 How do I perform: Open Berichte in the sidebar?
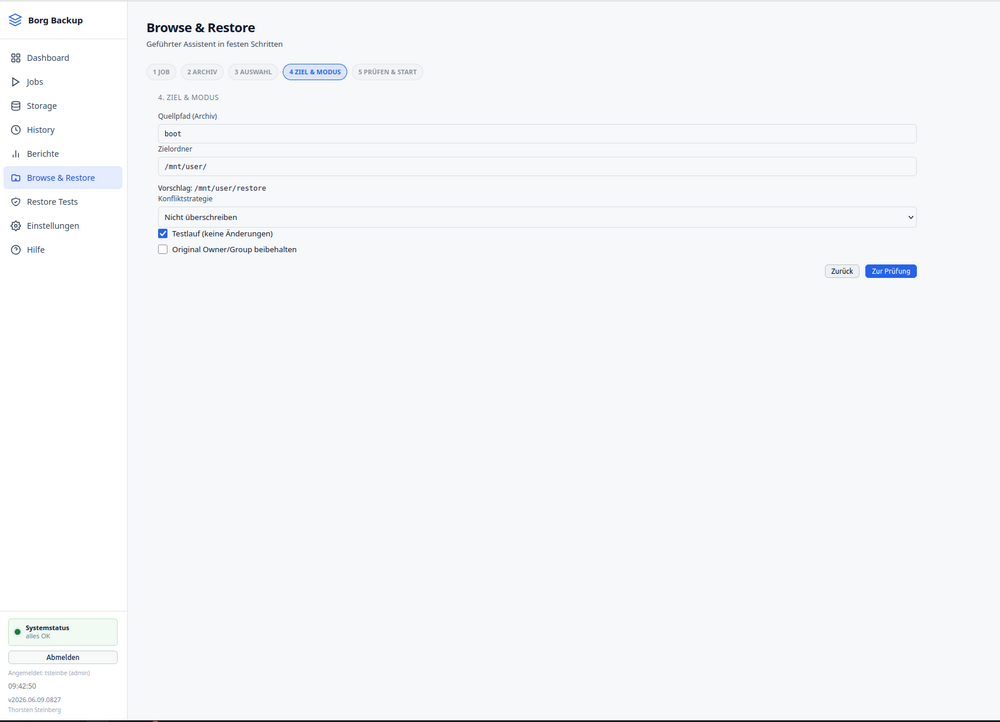[62, 154]
